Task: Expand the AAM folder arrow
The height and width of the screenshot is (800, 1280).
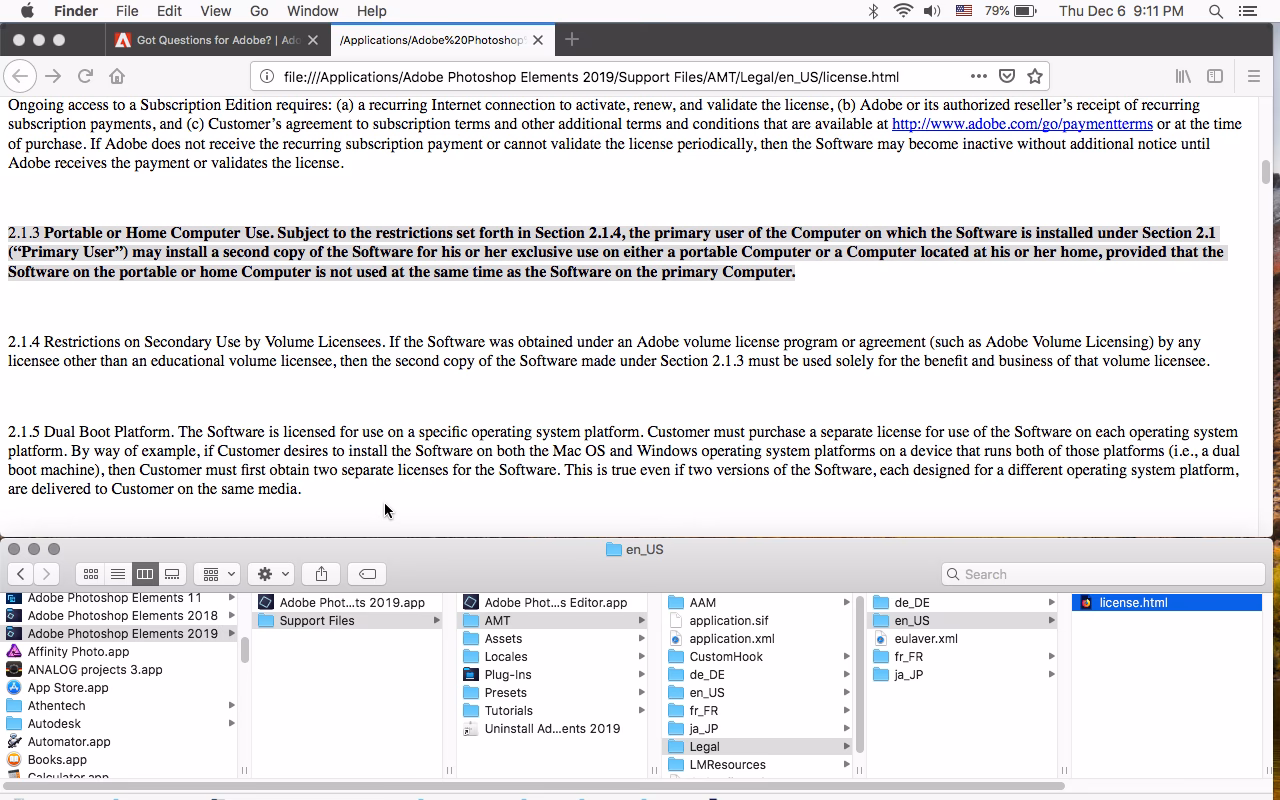Action: point(846,602)
